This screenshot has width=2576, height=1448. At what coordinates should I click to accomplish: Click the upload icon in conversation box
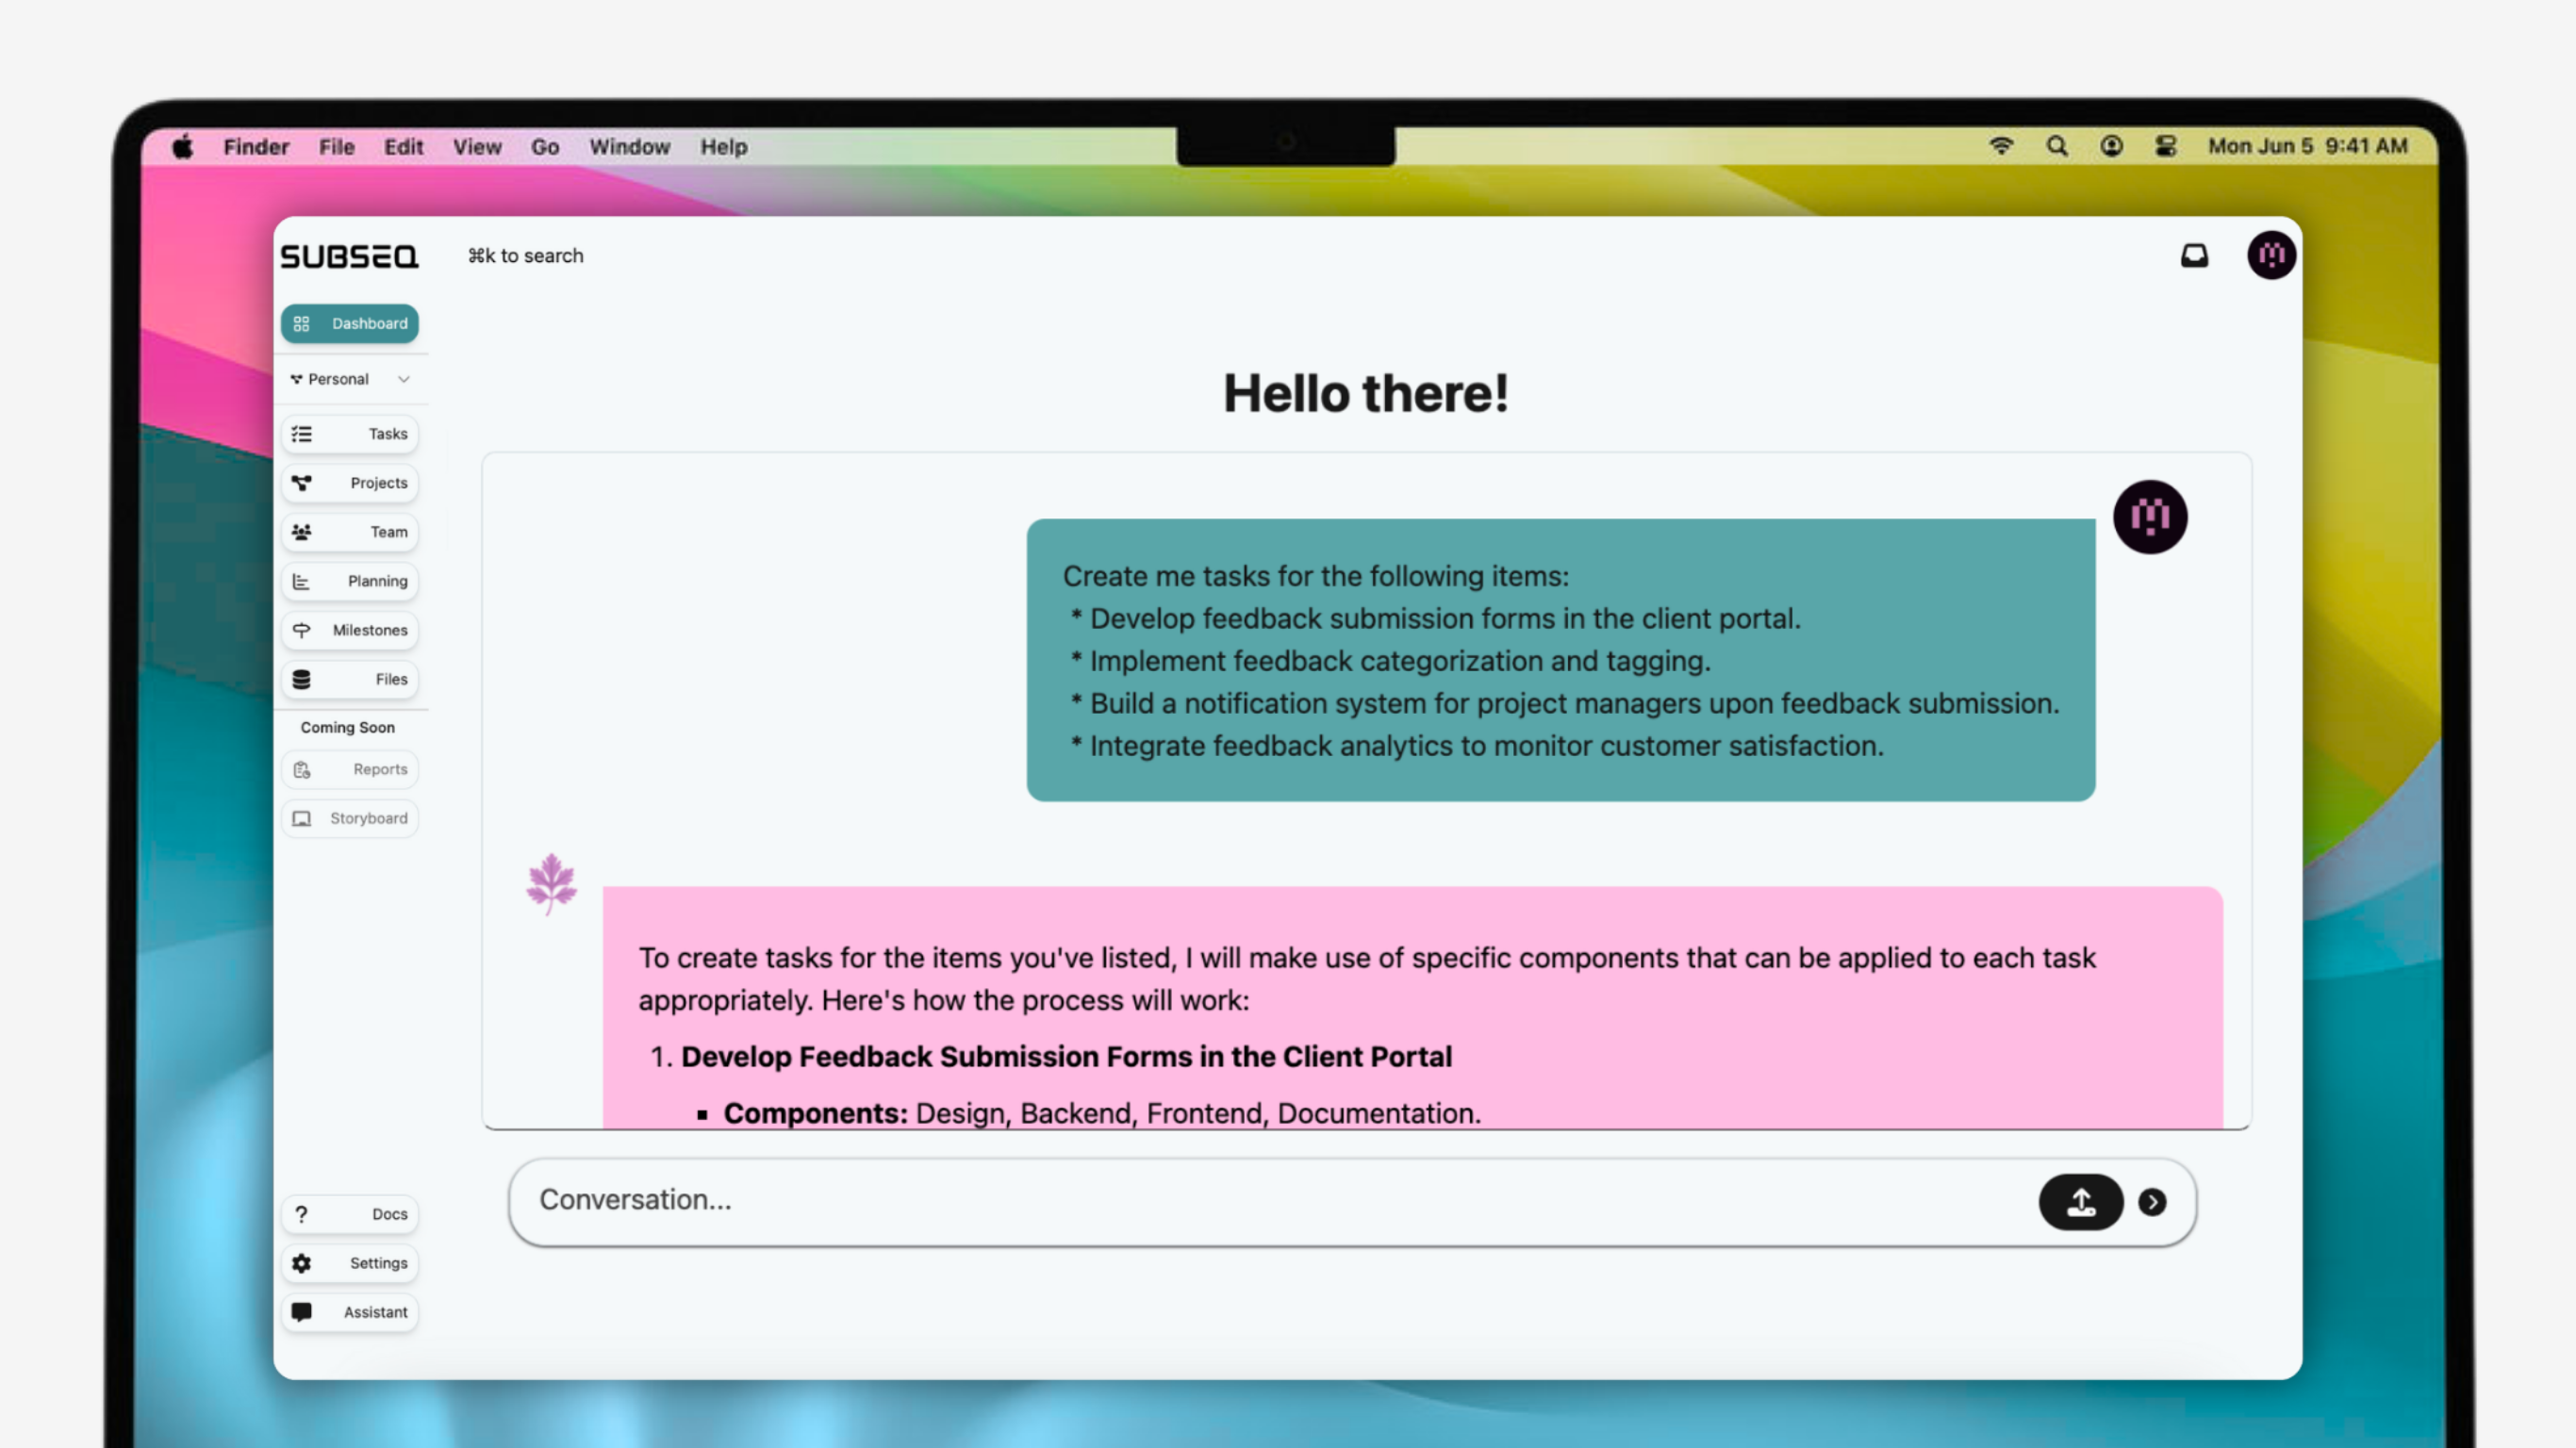[2081, 1201]
